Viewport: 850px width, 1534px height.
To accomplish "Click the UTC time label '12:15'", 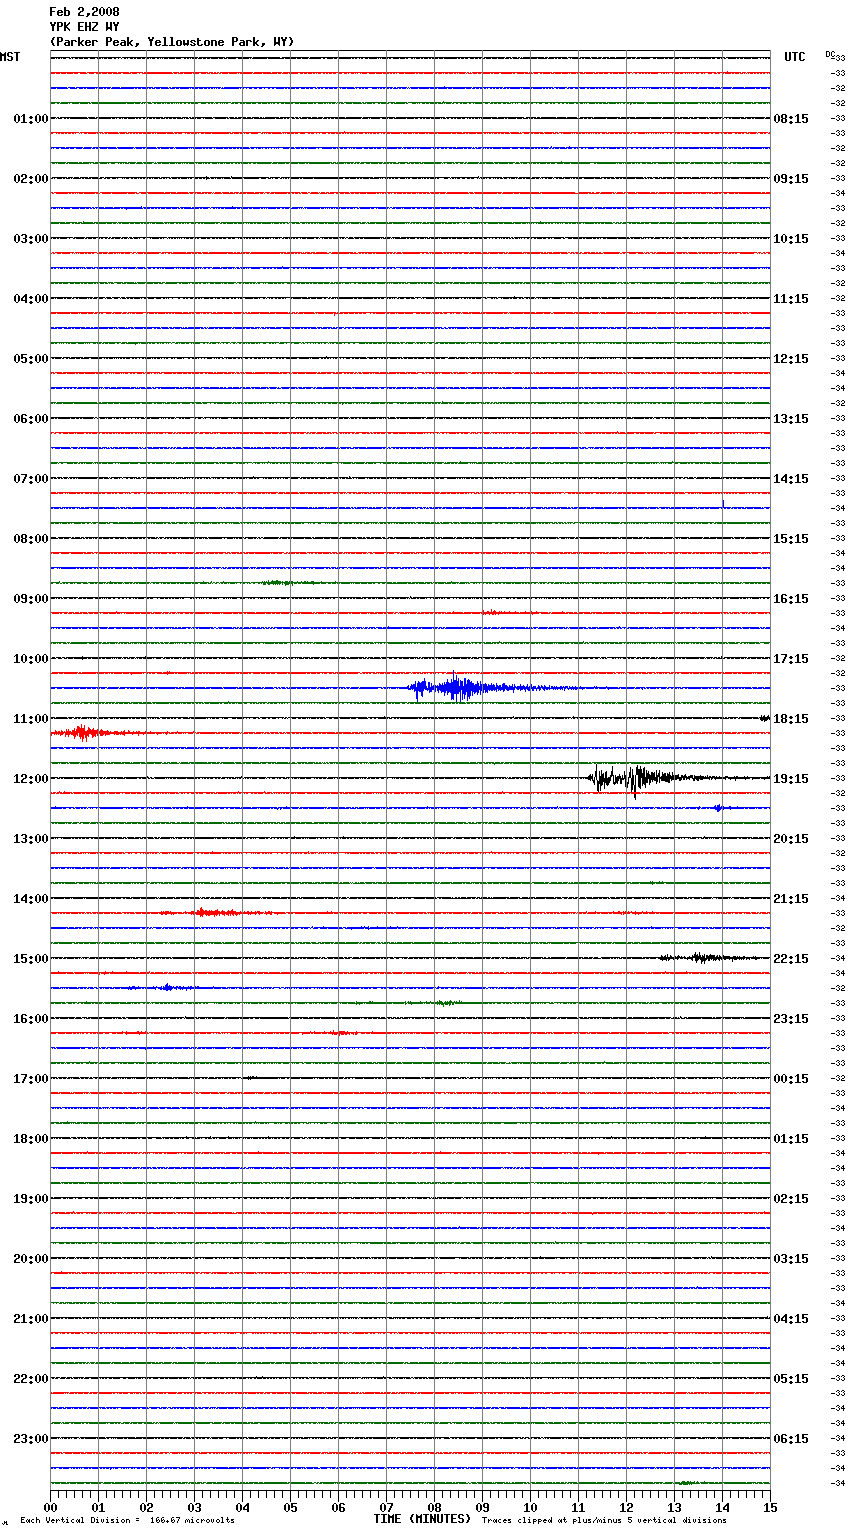I will [x=791, y=359].
